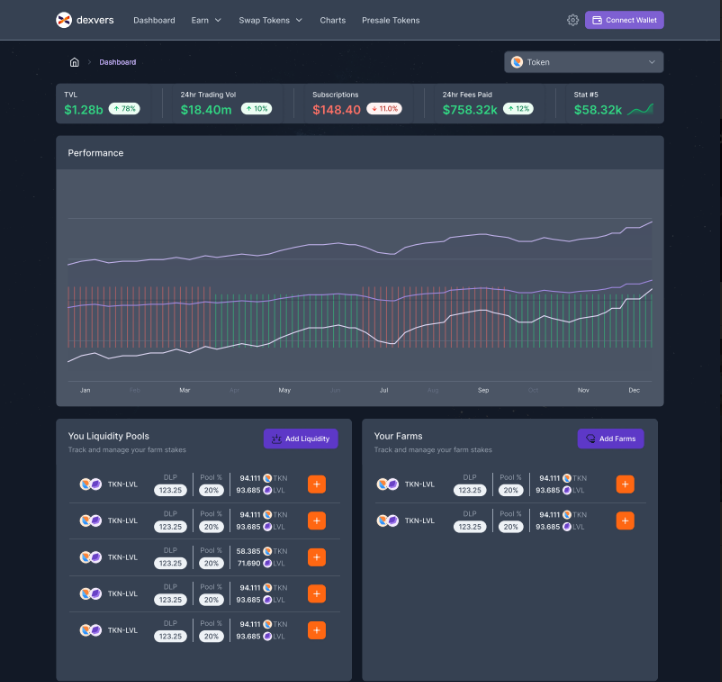Expand the Earn dropdown menu

coord(206,20)
